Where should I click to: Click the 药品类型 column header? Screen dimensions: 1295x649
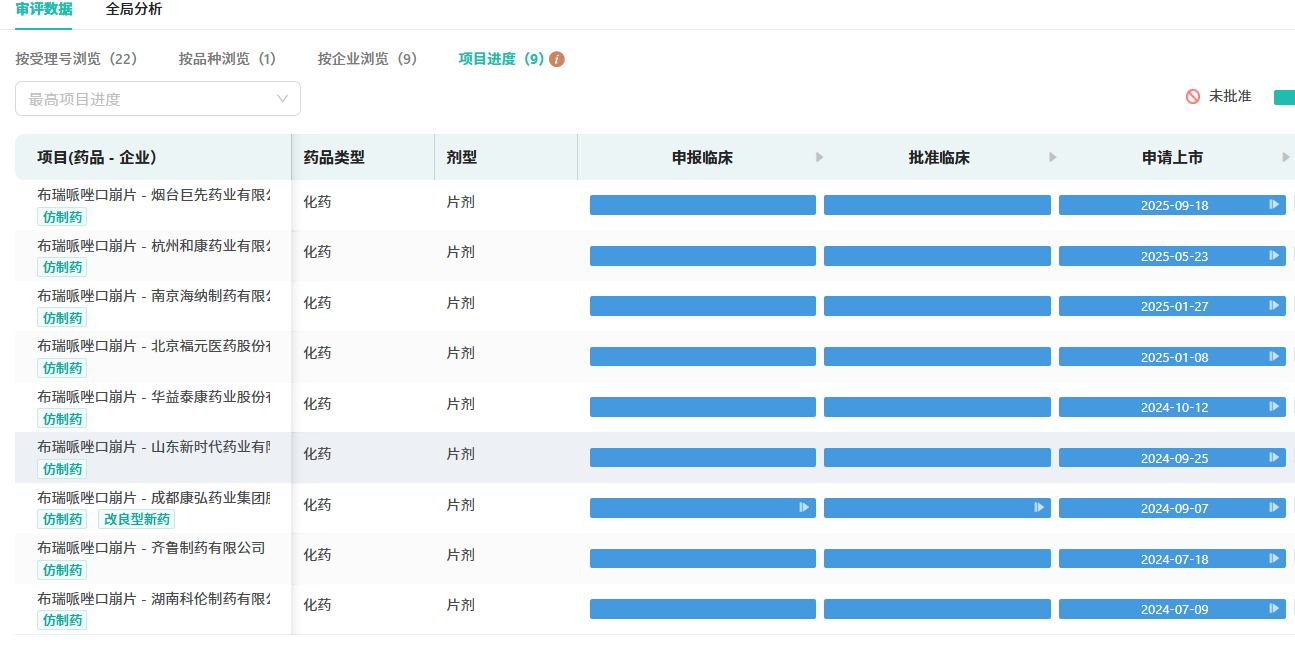coord(334,157)
